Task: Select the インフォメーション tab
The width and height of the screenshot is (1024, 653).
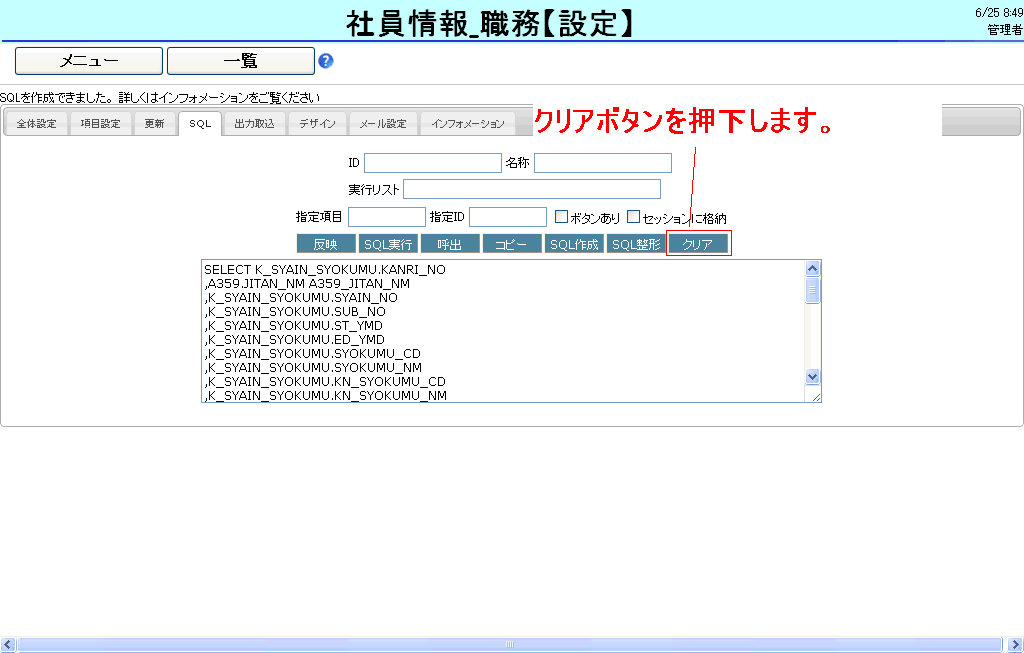Action: (x=468, y=124)
